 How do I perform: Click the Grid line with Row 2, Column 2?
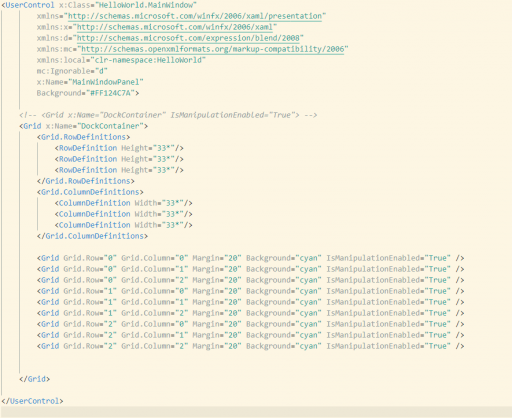[x=250, y=346]
